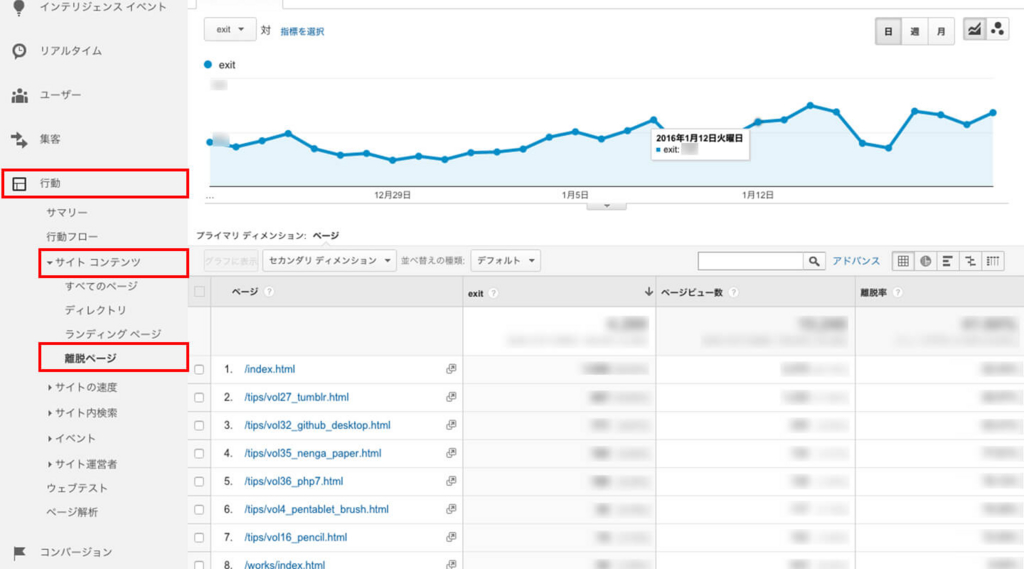Viewport: 1024px width, 569px height.
Task: Open 離脱ページ in the sidebar
Action: tap(90, 358)
